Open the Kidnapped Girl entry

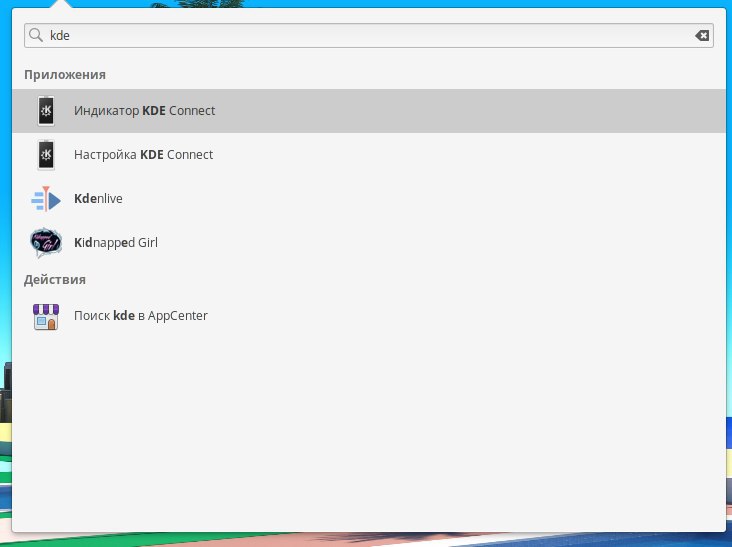click(x=368, y=243)
